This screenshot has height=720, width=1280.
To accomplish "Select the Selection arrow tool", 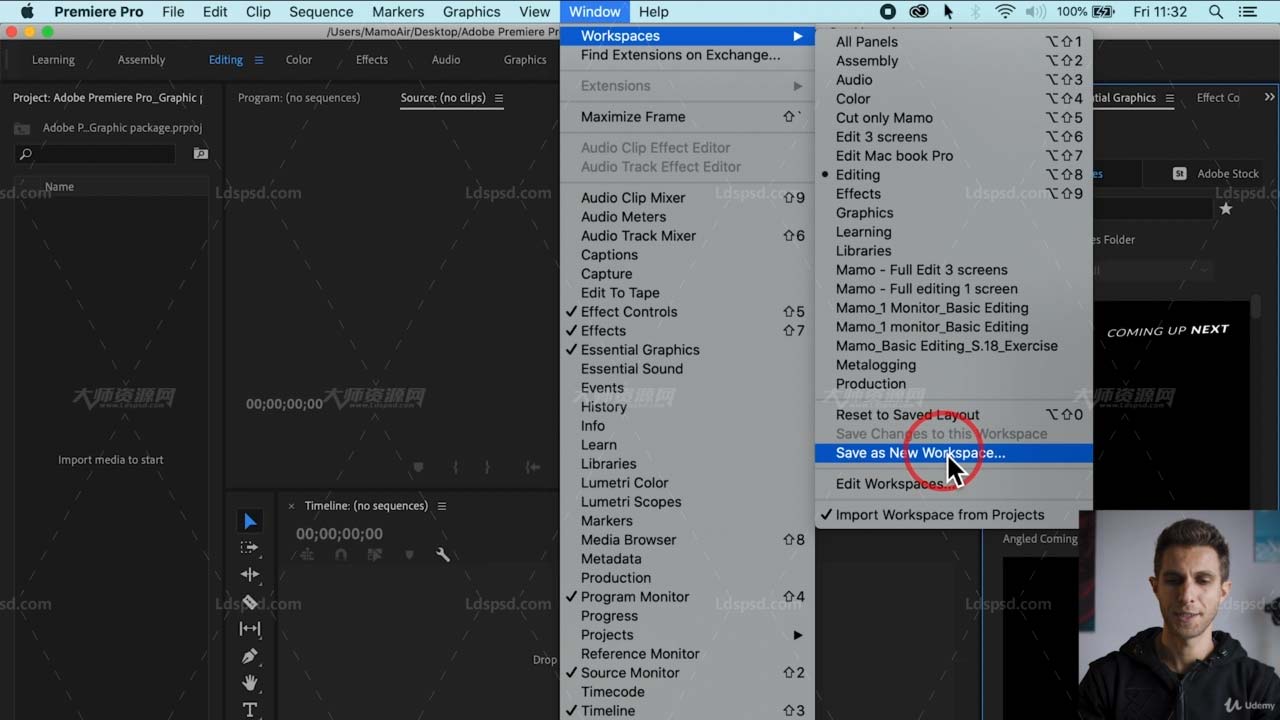I will click(x=250, y=521).
